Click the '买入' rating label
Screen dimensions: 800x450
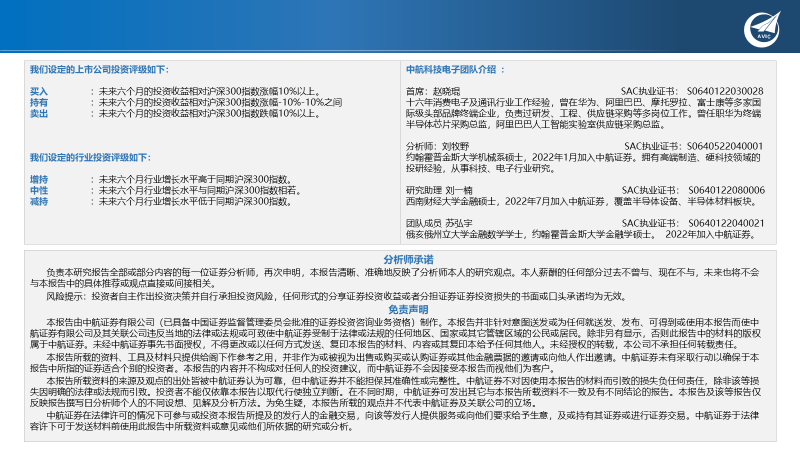point(38,91)
